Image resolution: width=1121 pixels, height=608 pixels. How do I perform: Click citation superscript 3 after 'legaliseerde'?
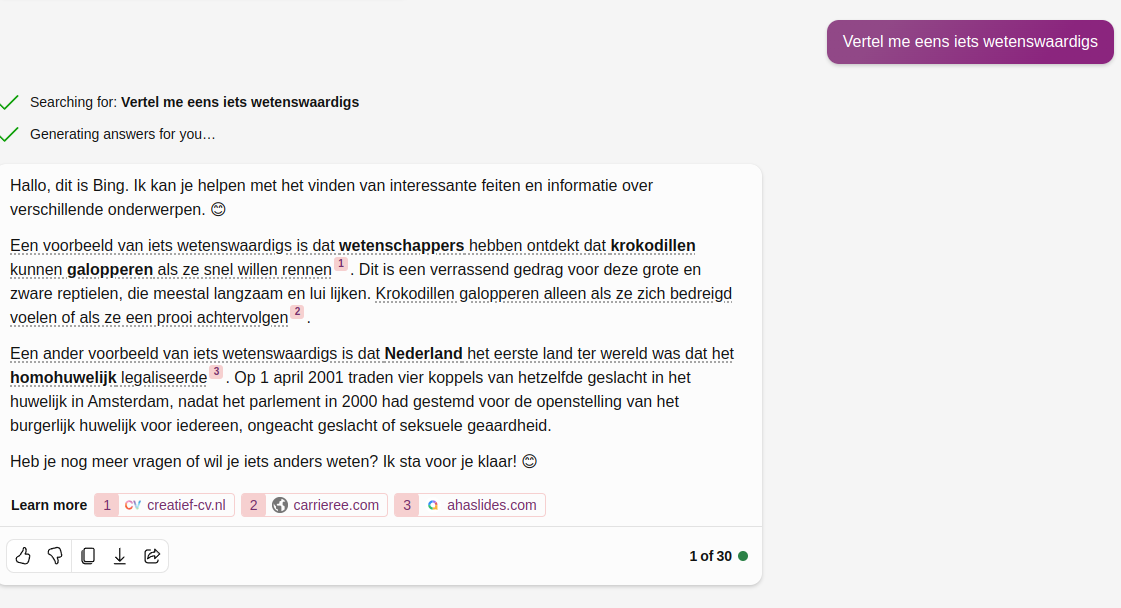pos(216,372)
